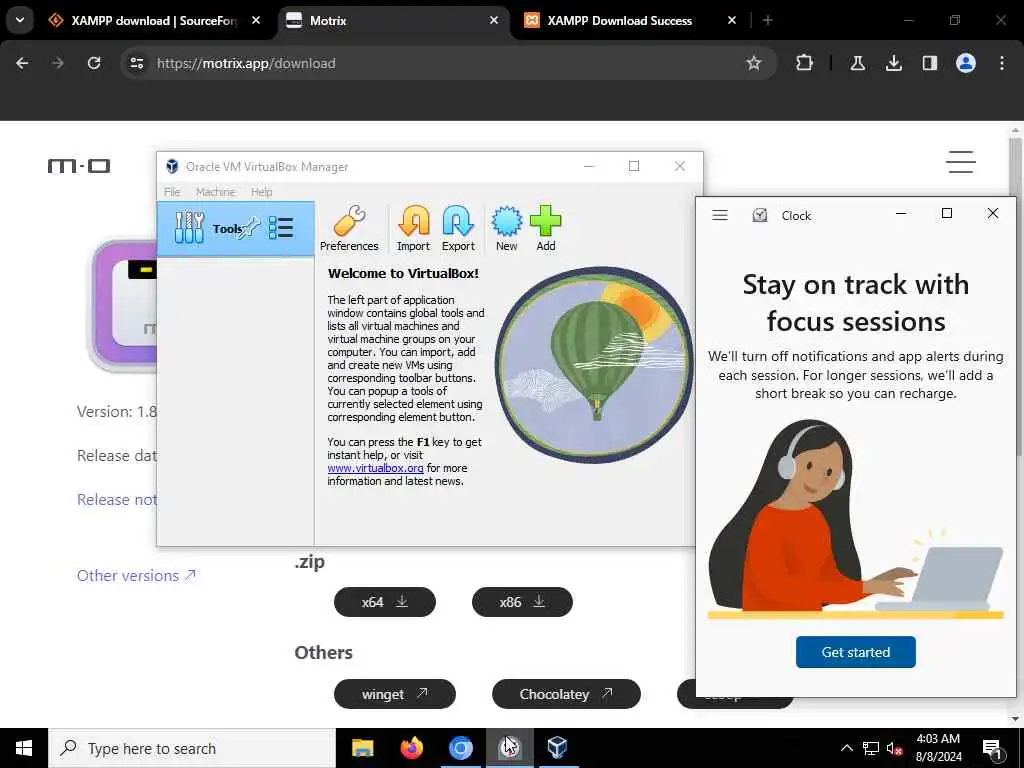The image size is (1024, 768).
Task: Bookmark this page with star icon
Action: point(754,63)
